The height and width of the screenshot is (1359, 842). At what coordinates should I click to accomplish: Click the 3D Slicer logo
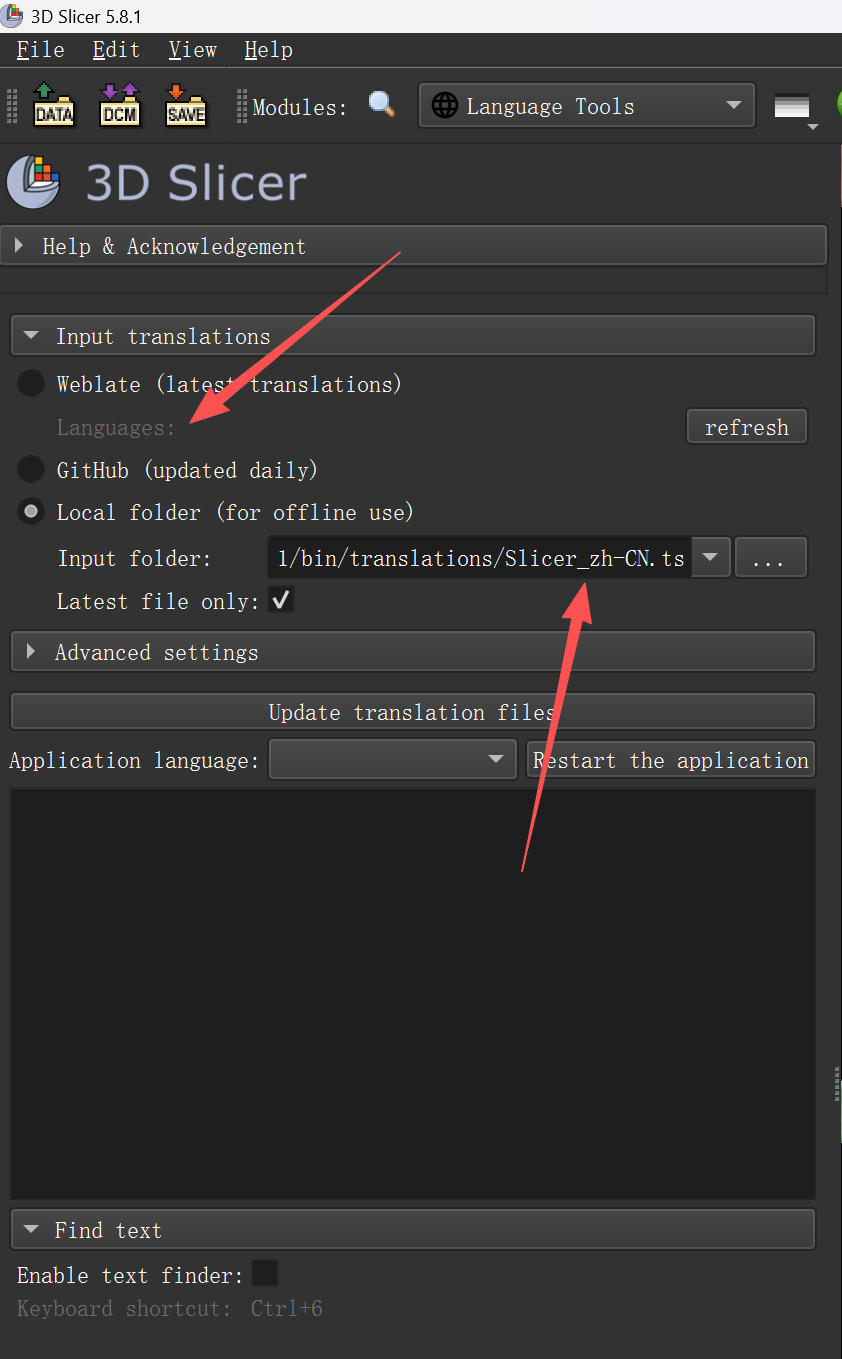pyautogui.click(x=34, y=182)
